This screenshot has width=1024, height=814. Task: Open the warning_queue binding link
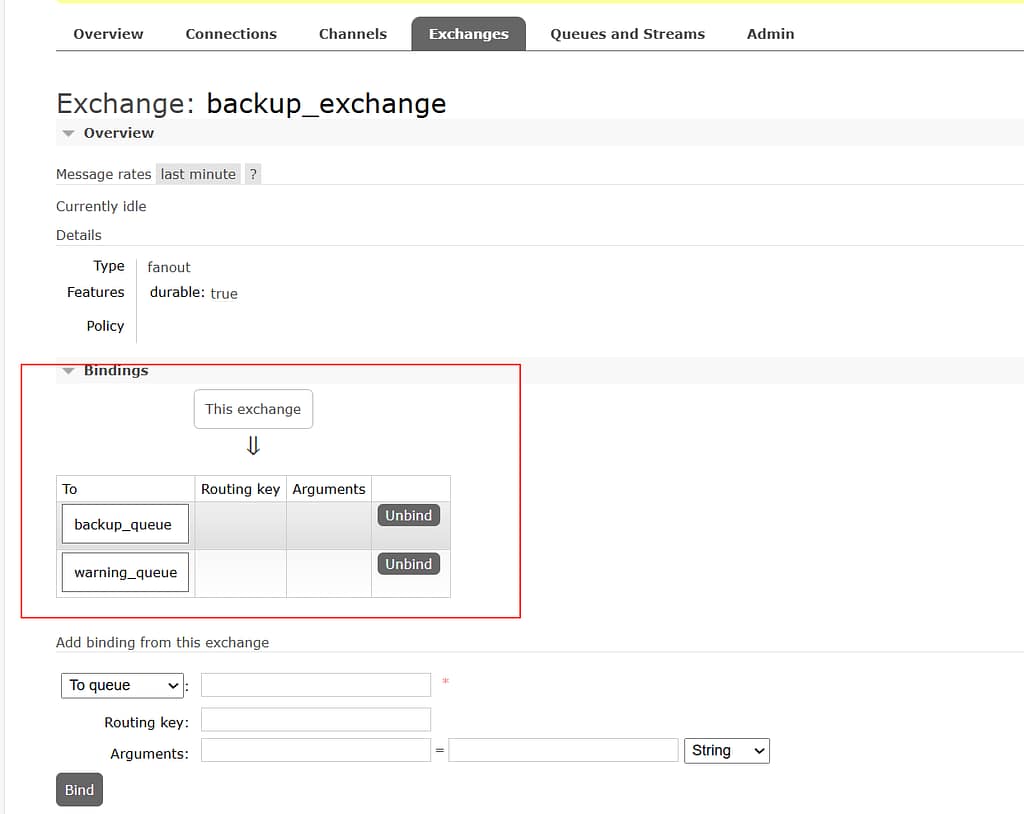coord(125,573)
